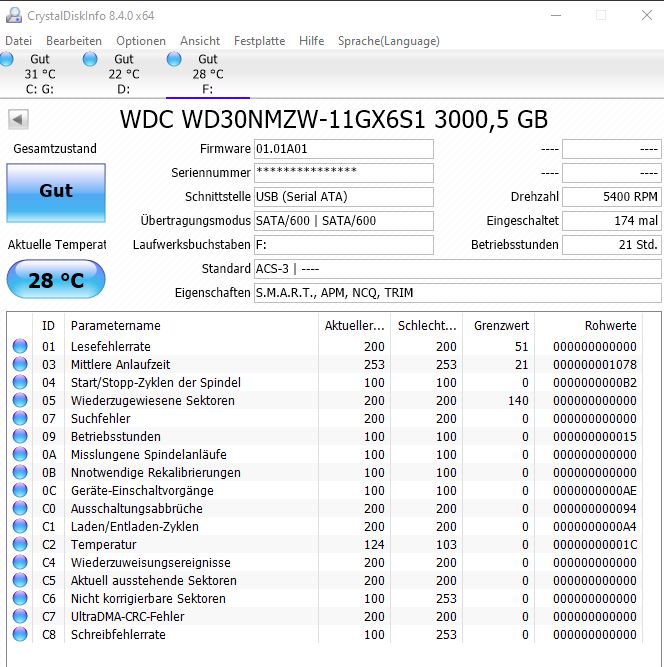Screen dimensions: 664x667
Task: Click the status orb for Aktuell ausstehende Sektoren
Action: [20, 580]
